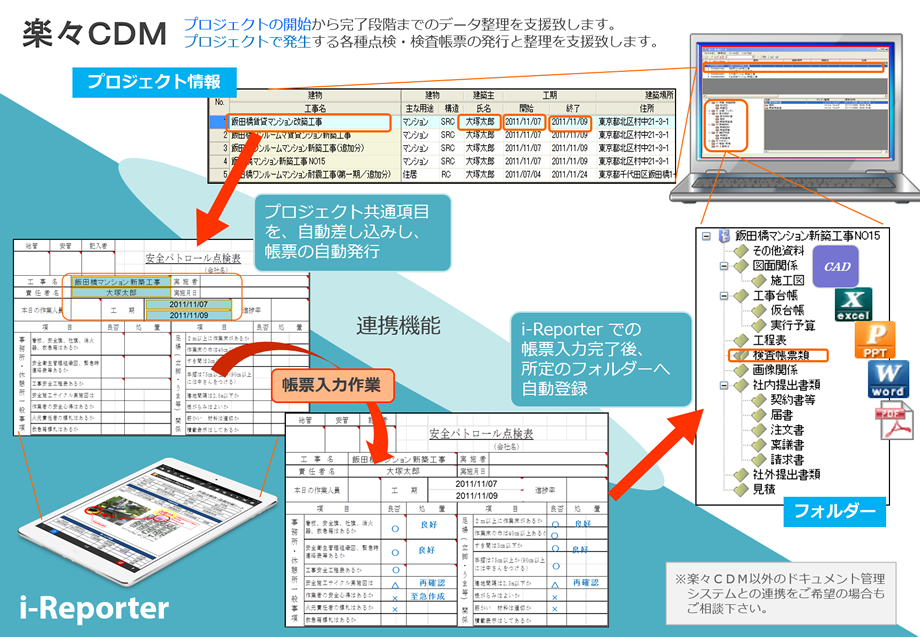Screen dimensions: 920x637
Task: Click the 終了 column header
Action: (572, 109)
